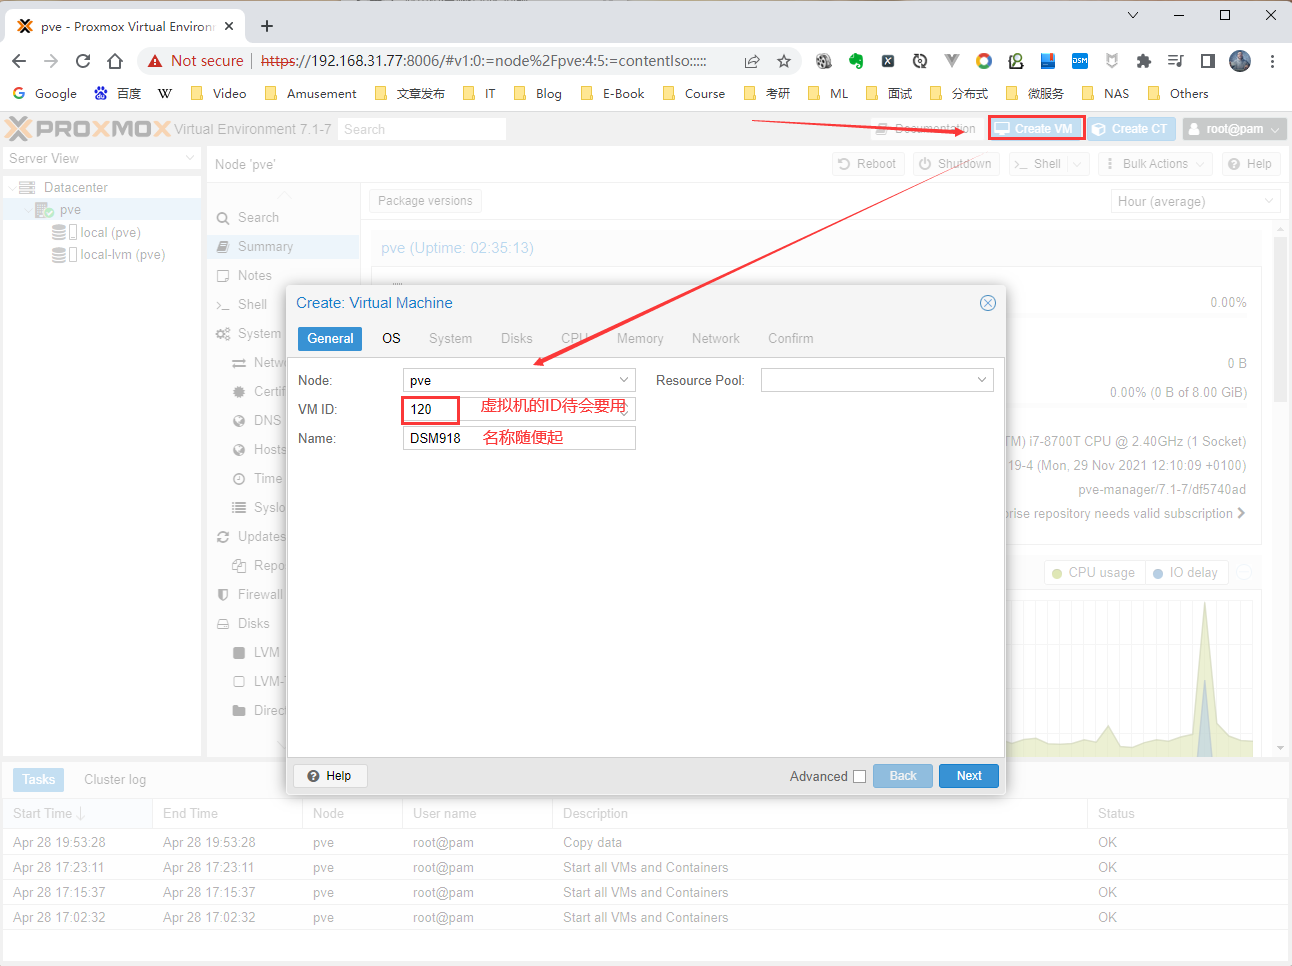Click the share page icon in address bar

click(x=752, y=61)
